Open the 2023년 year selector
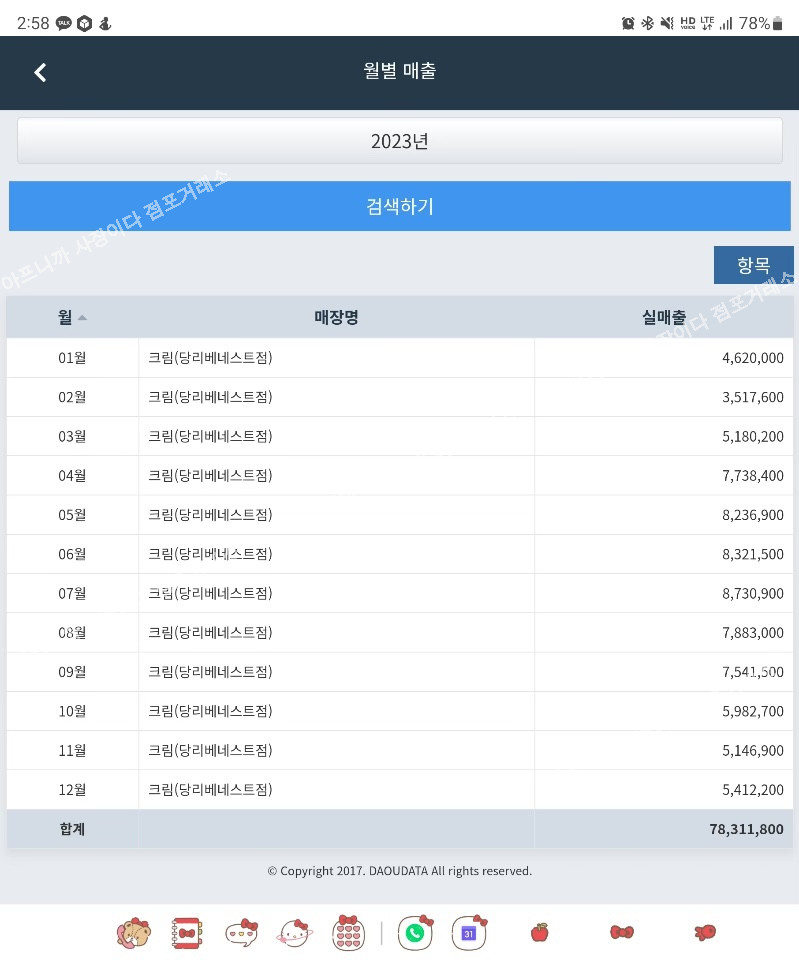 [x=399, y=141]
